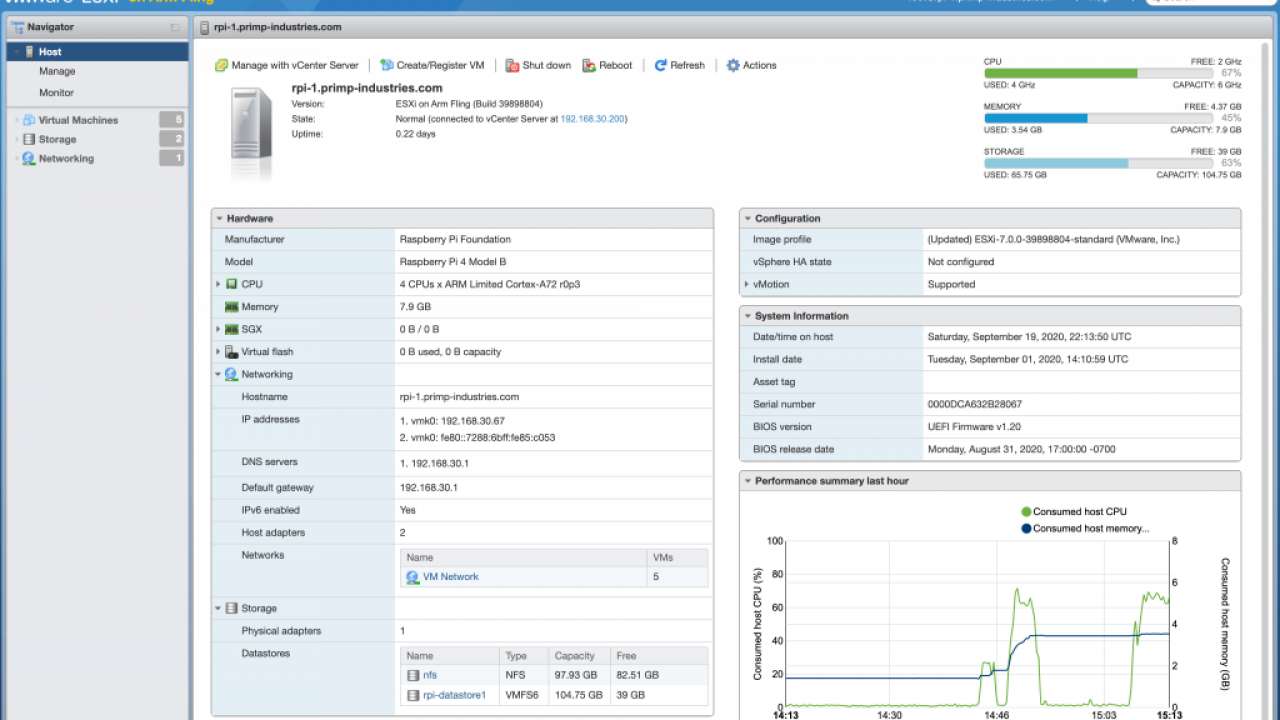Toggle Consumed host CPU legend entry
Viewport: 1280px width, 720px height.
click(1072, 511)
